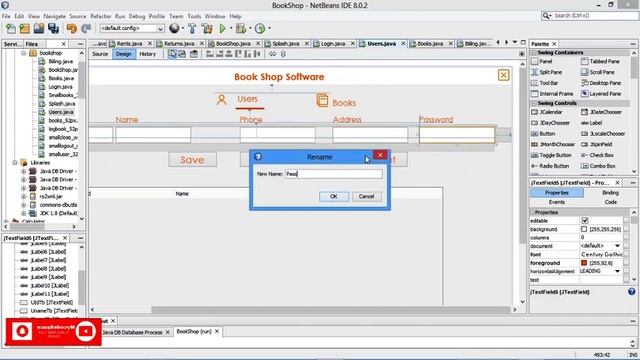Viewport: 640px width, 360px height.
Task: Click the Save All toolbar icon
Action: (53, 29)
